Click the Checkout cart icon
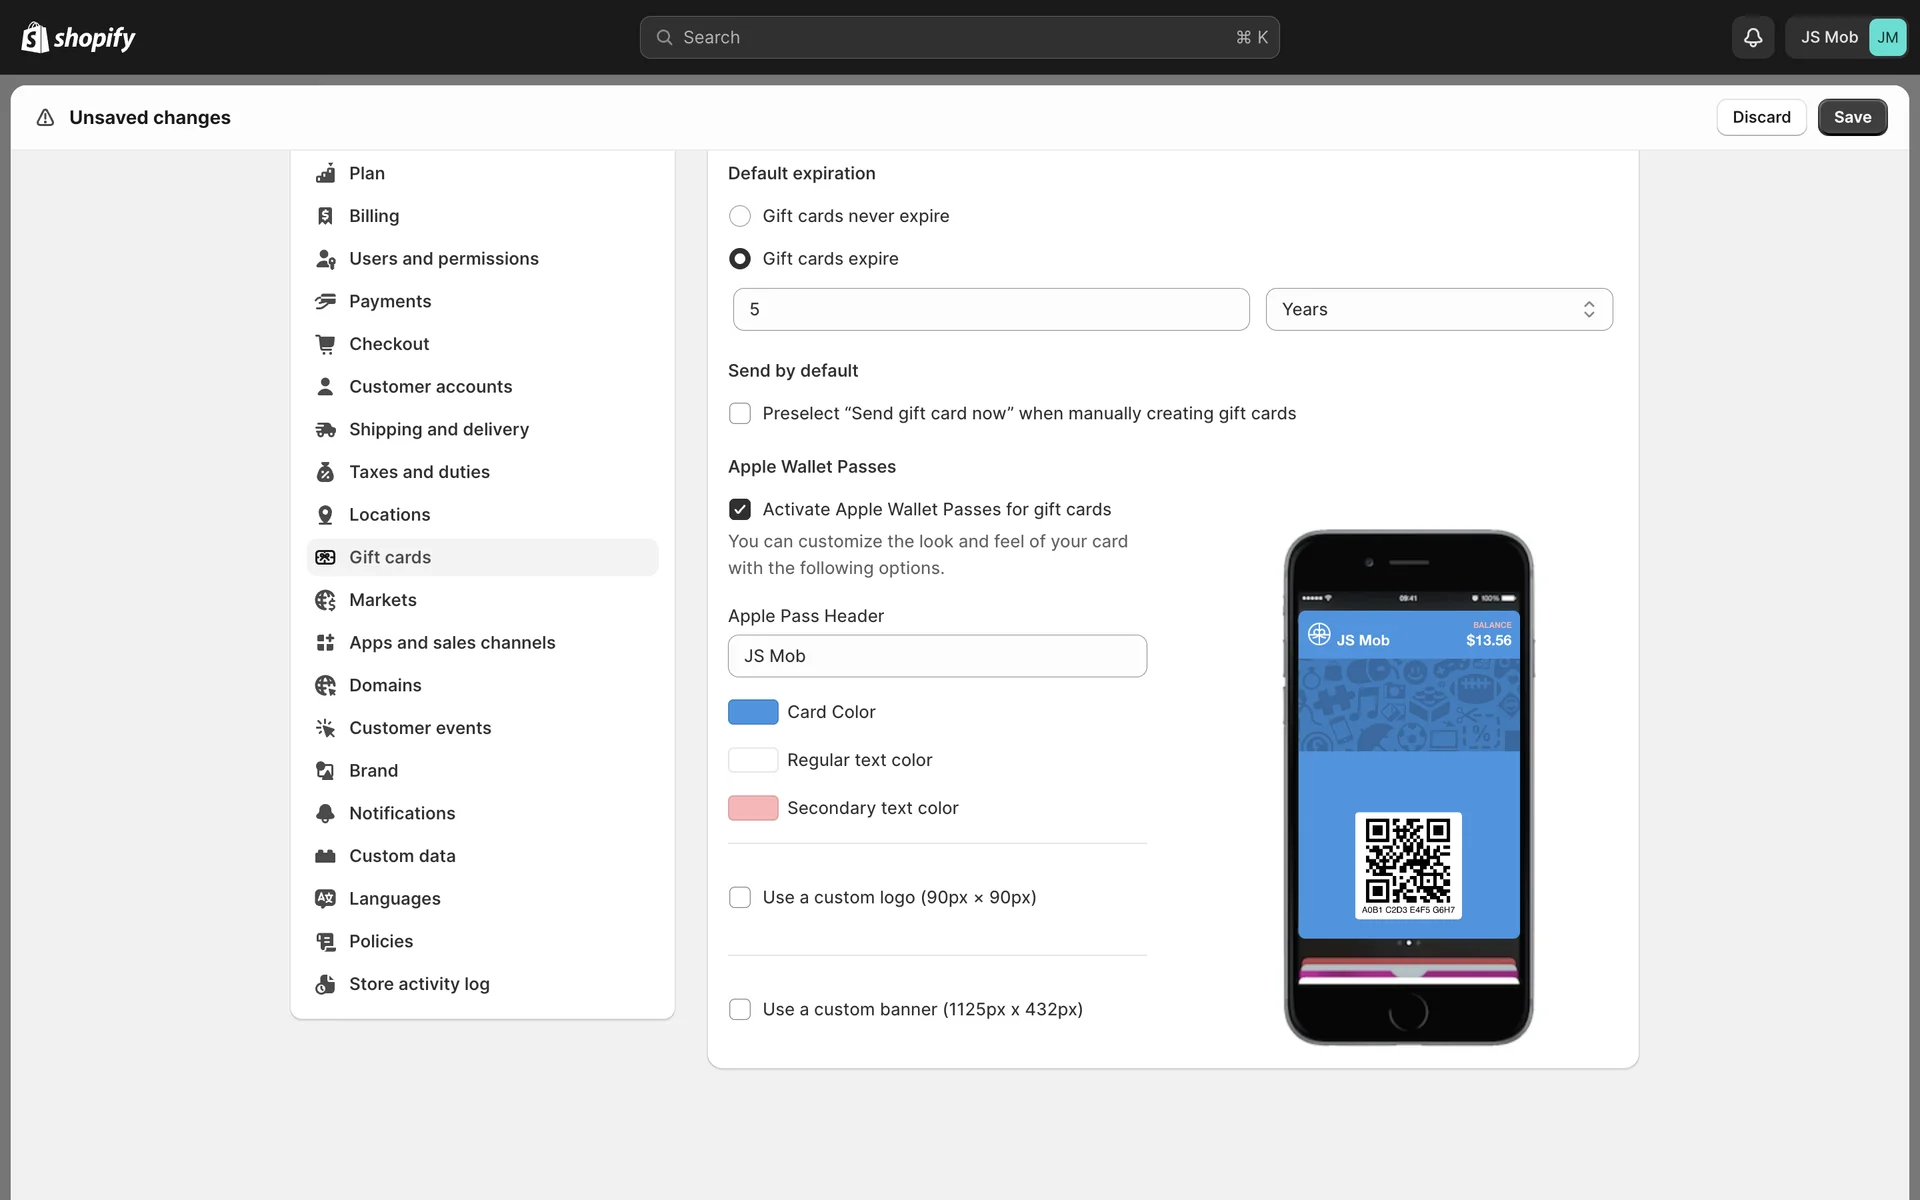The image size is (1920, 1200). pyautogui.click(x=325, y=344)
